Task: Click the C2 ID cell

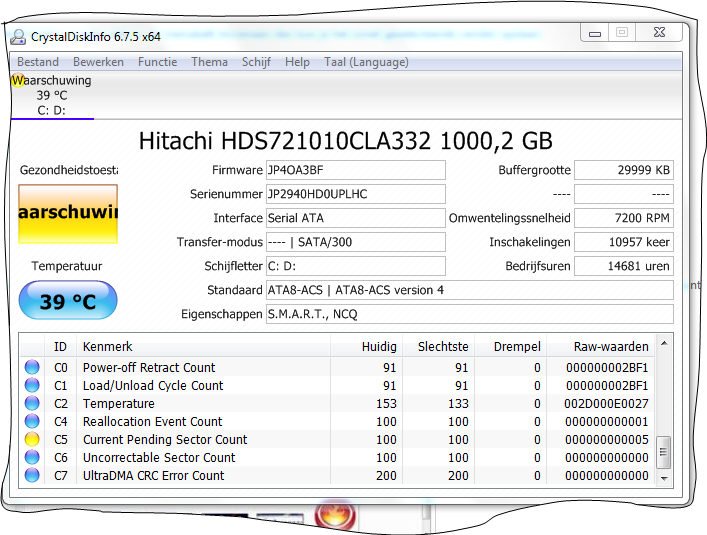Action: point(60,403)
